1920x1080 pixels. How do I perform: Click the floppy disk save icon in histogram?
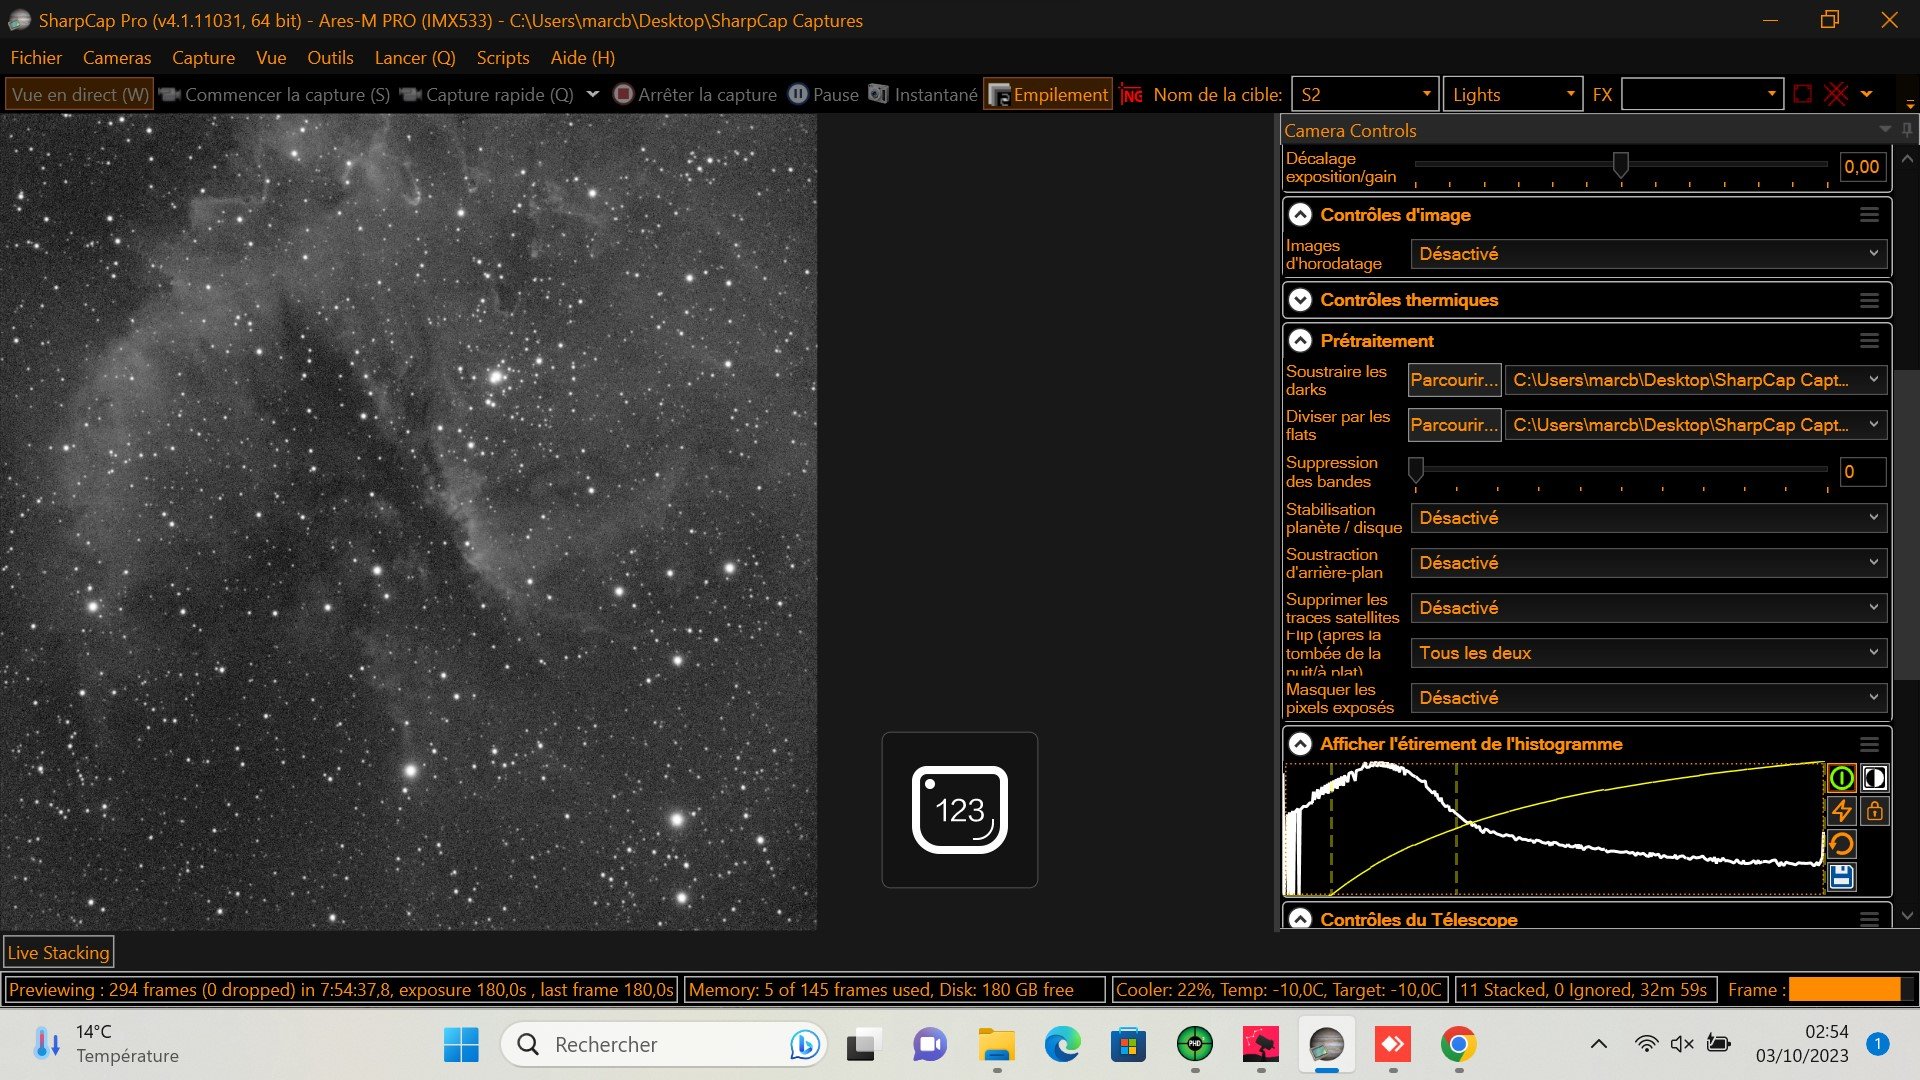click(x=1841, y=877)
